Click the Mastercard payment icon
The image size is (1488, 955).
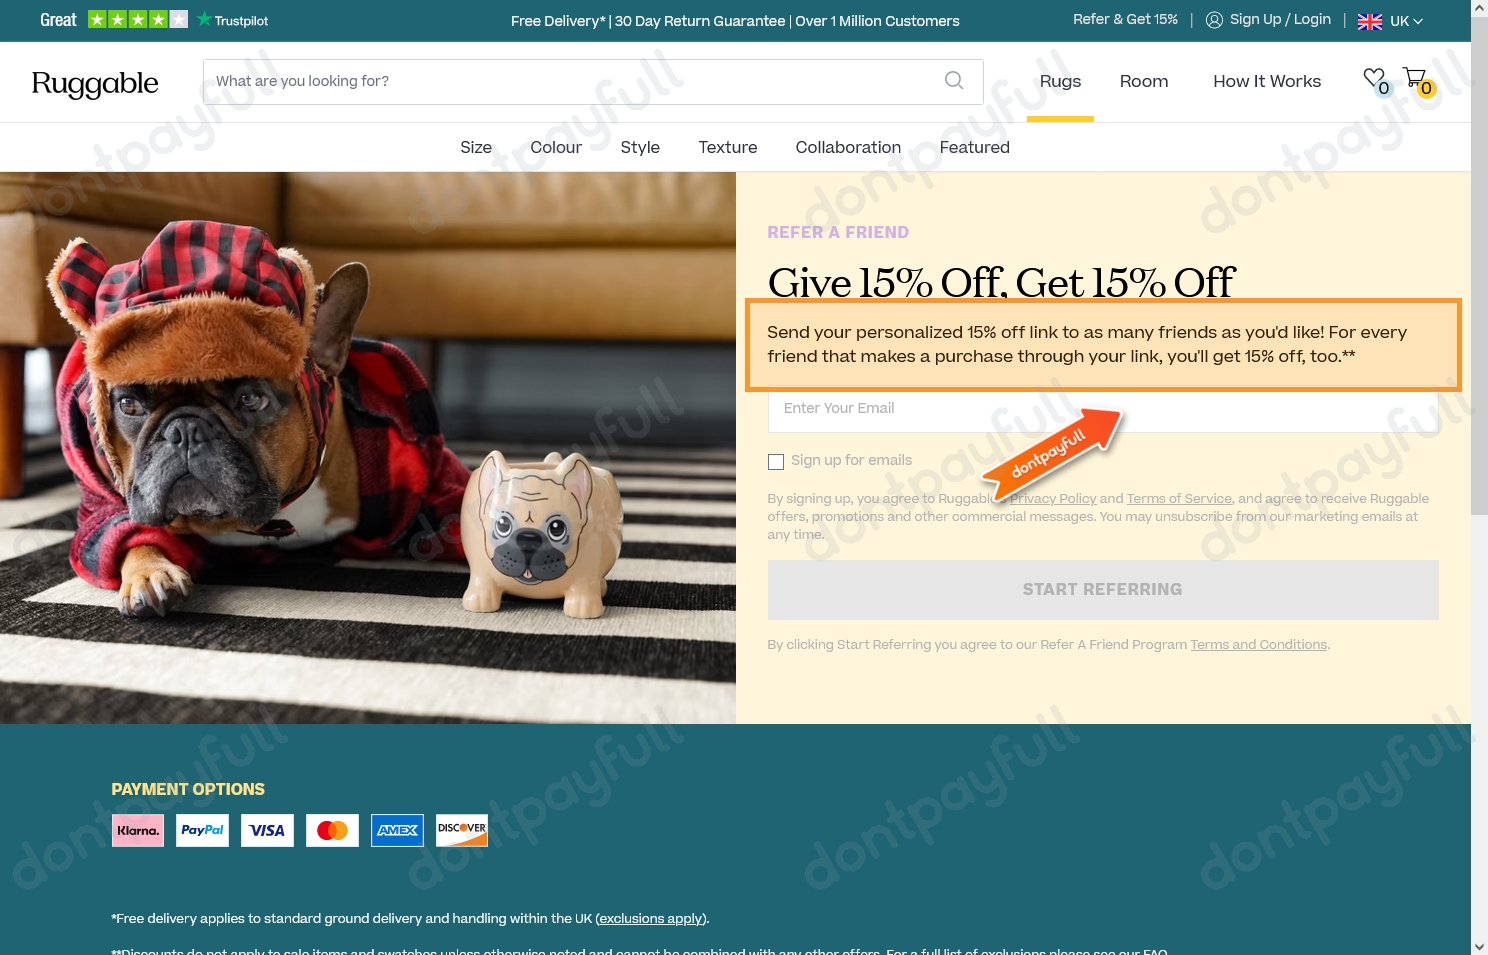click(332, 830)
